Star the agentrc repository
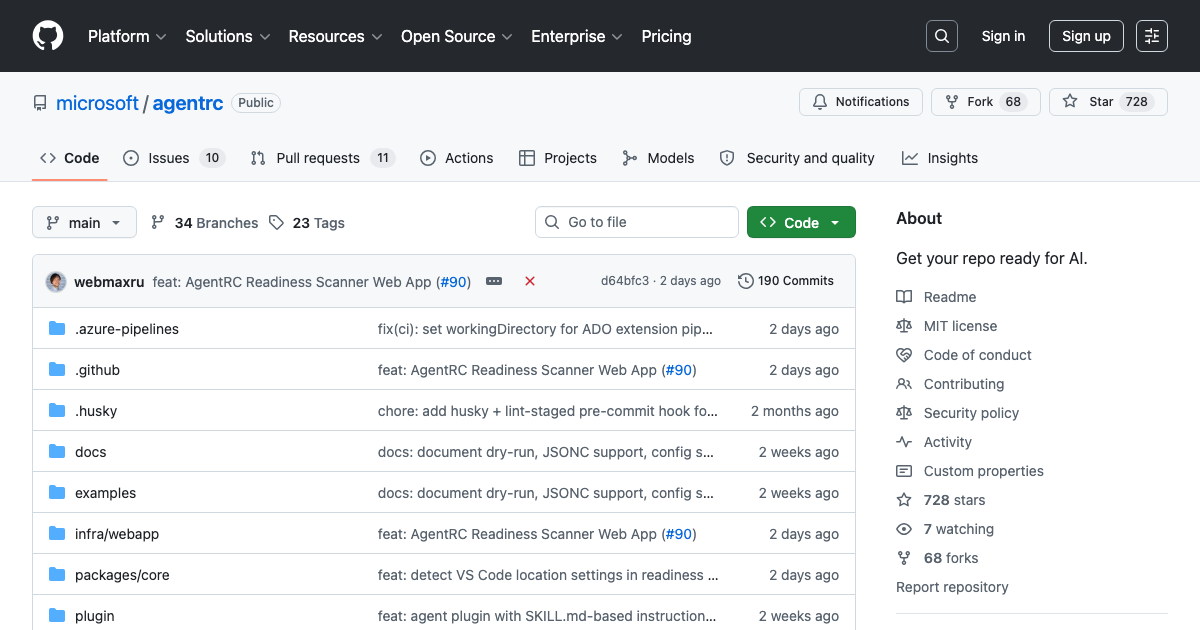Viewport: 1200px width, 630px height. (1108, 102)
